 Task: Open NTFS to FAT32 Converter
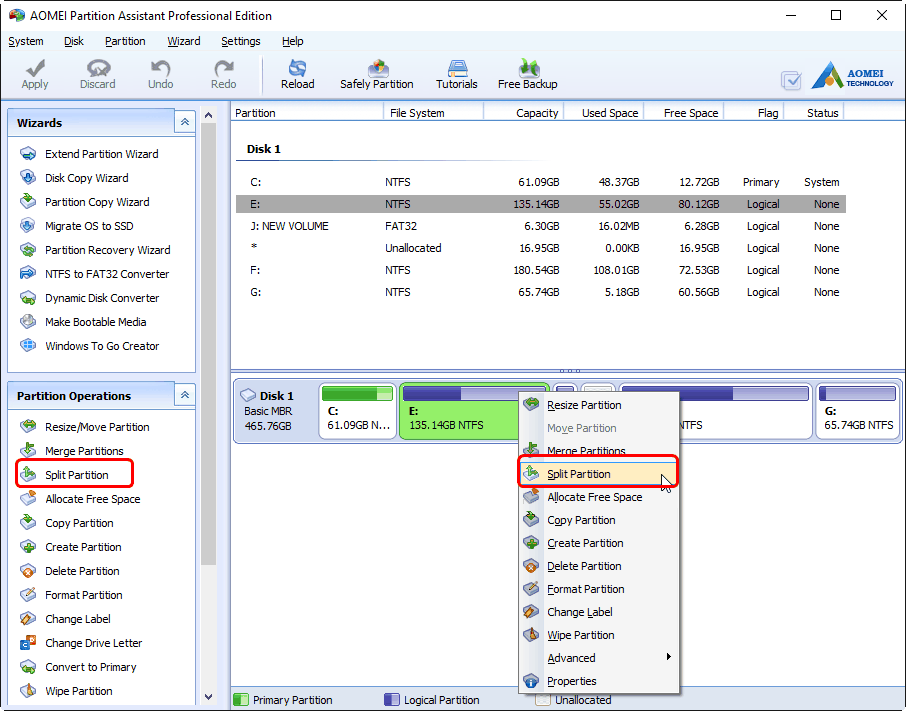pos(95,274)
